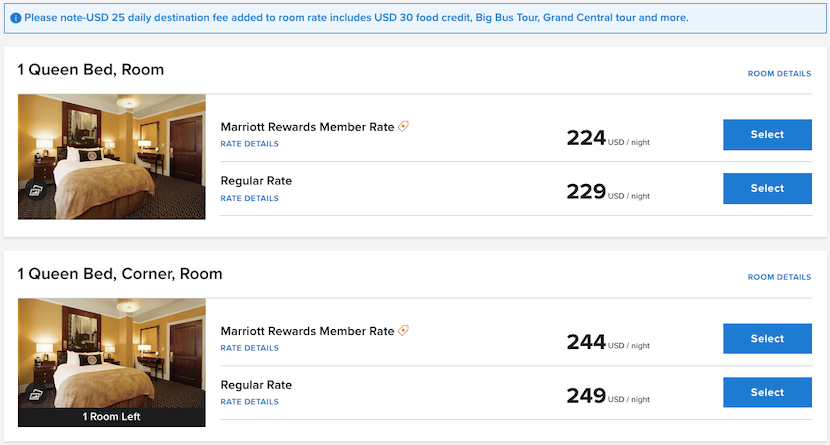The width and height of the screenshot is (830, 445).
Task: Select the 224 USD Marriott Rewards Member Rate
Action: click(x=767, y=135)
